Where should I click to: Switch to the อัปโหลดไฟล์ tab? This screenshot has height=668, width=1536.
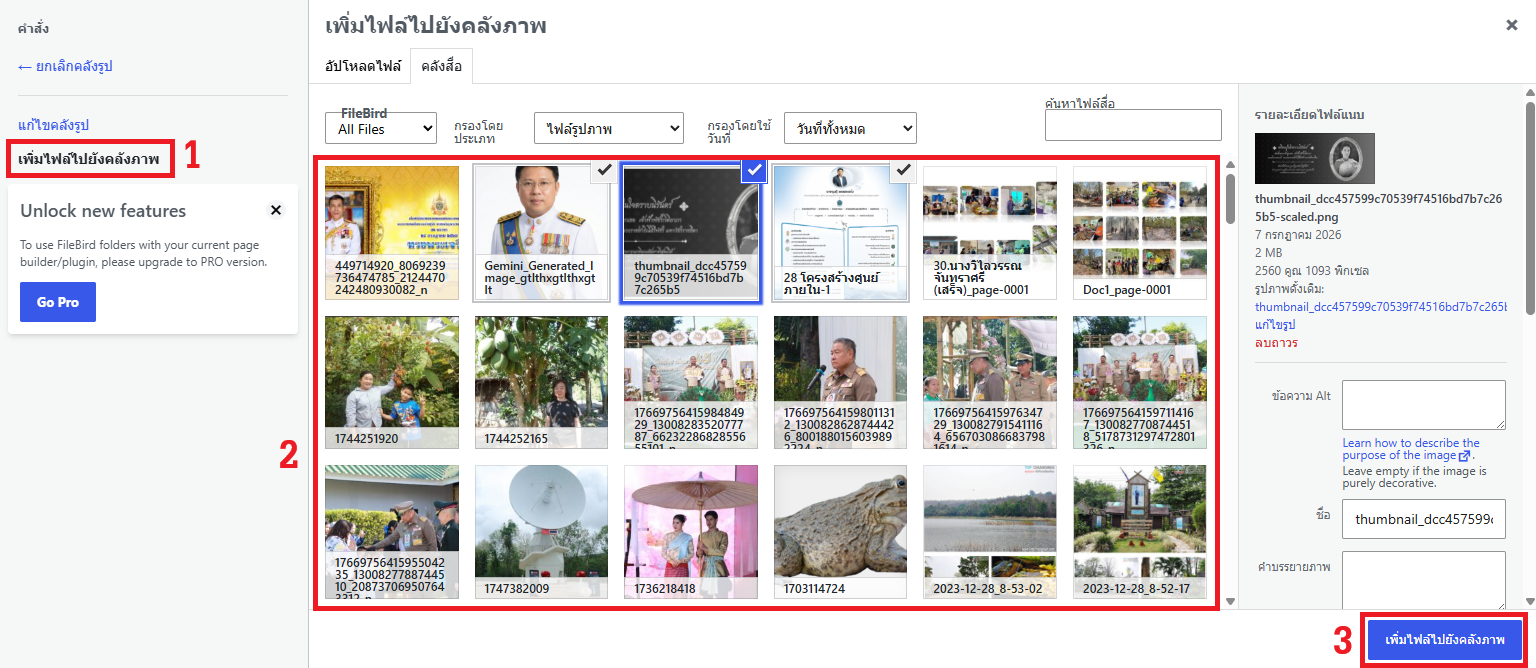363,66
